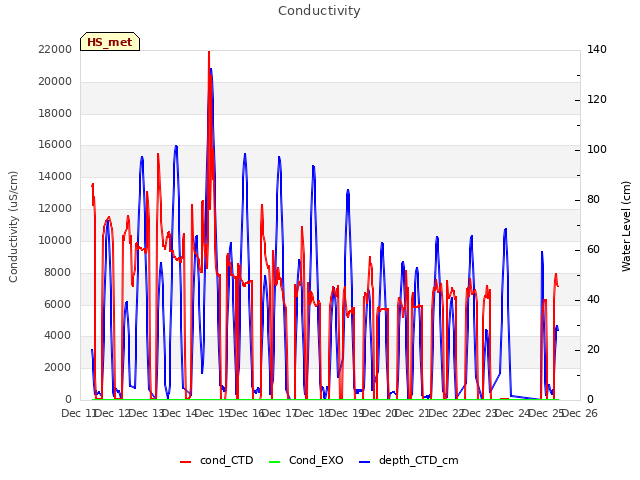640x480 pixels.
Task: Click the 18000 left axis value
Action: tap(55, 113)
